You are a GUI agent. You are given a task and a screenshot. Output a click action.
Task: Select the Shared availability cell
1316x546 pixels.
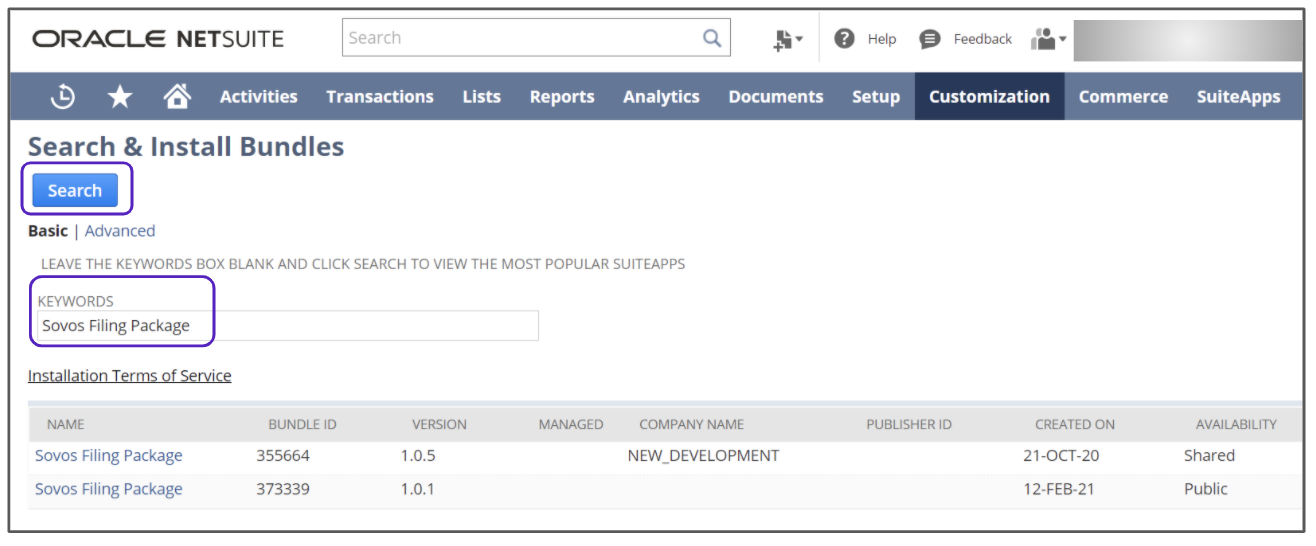click(x=1209, y=455)
